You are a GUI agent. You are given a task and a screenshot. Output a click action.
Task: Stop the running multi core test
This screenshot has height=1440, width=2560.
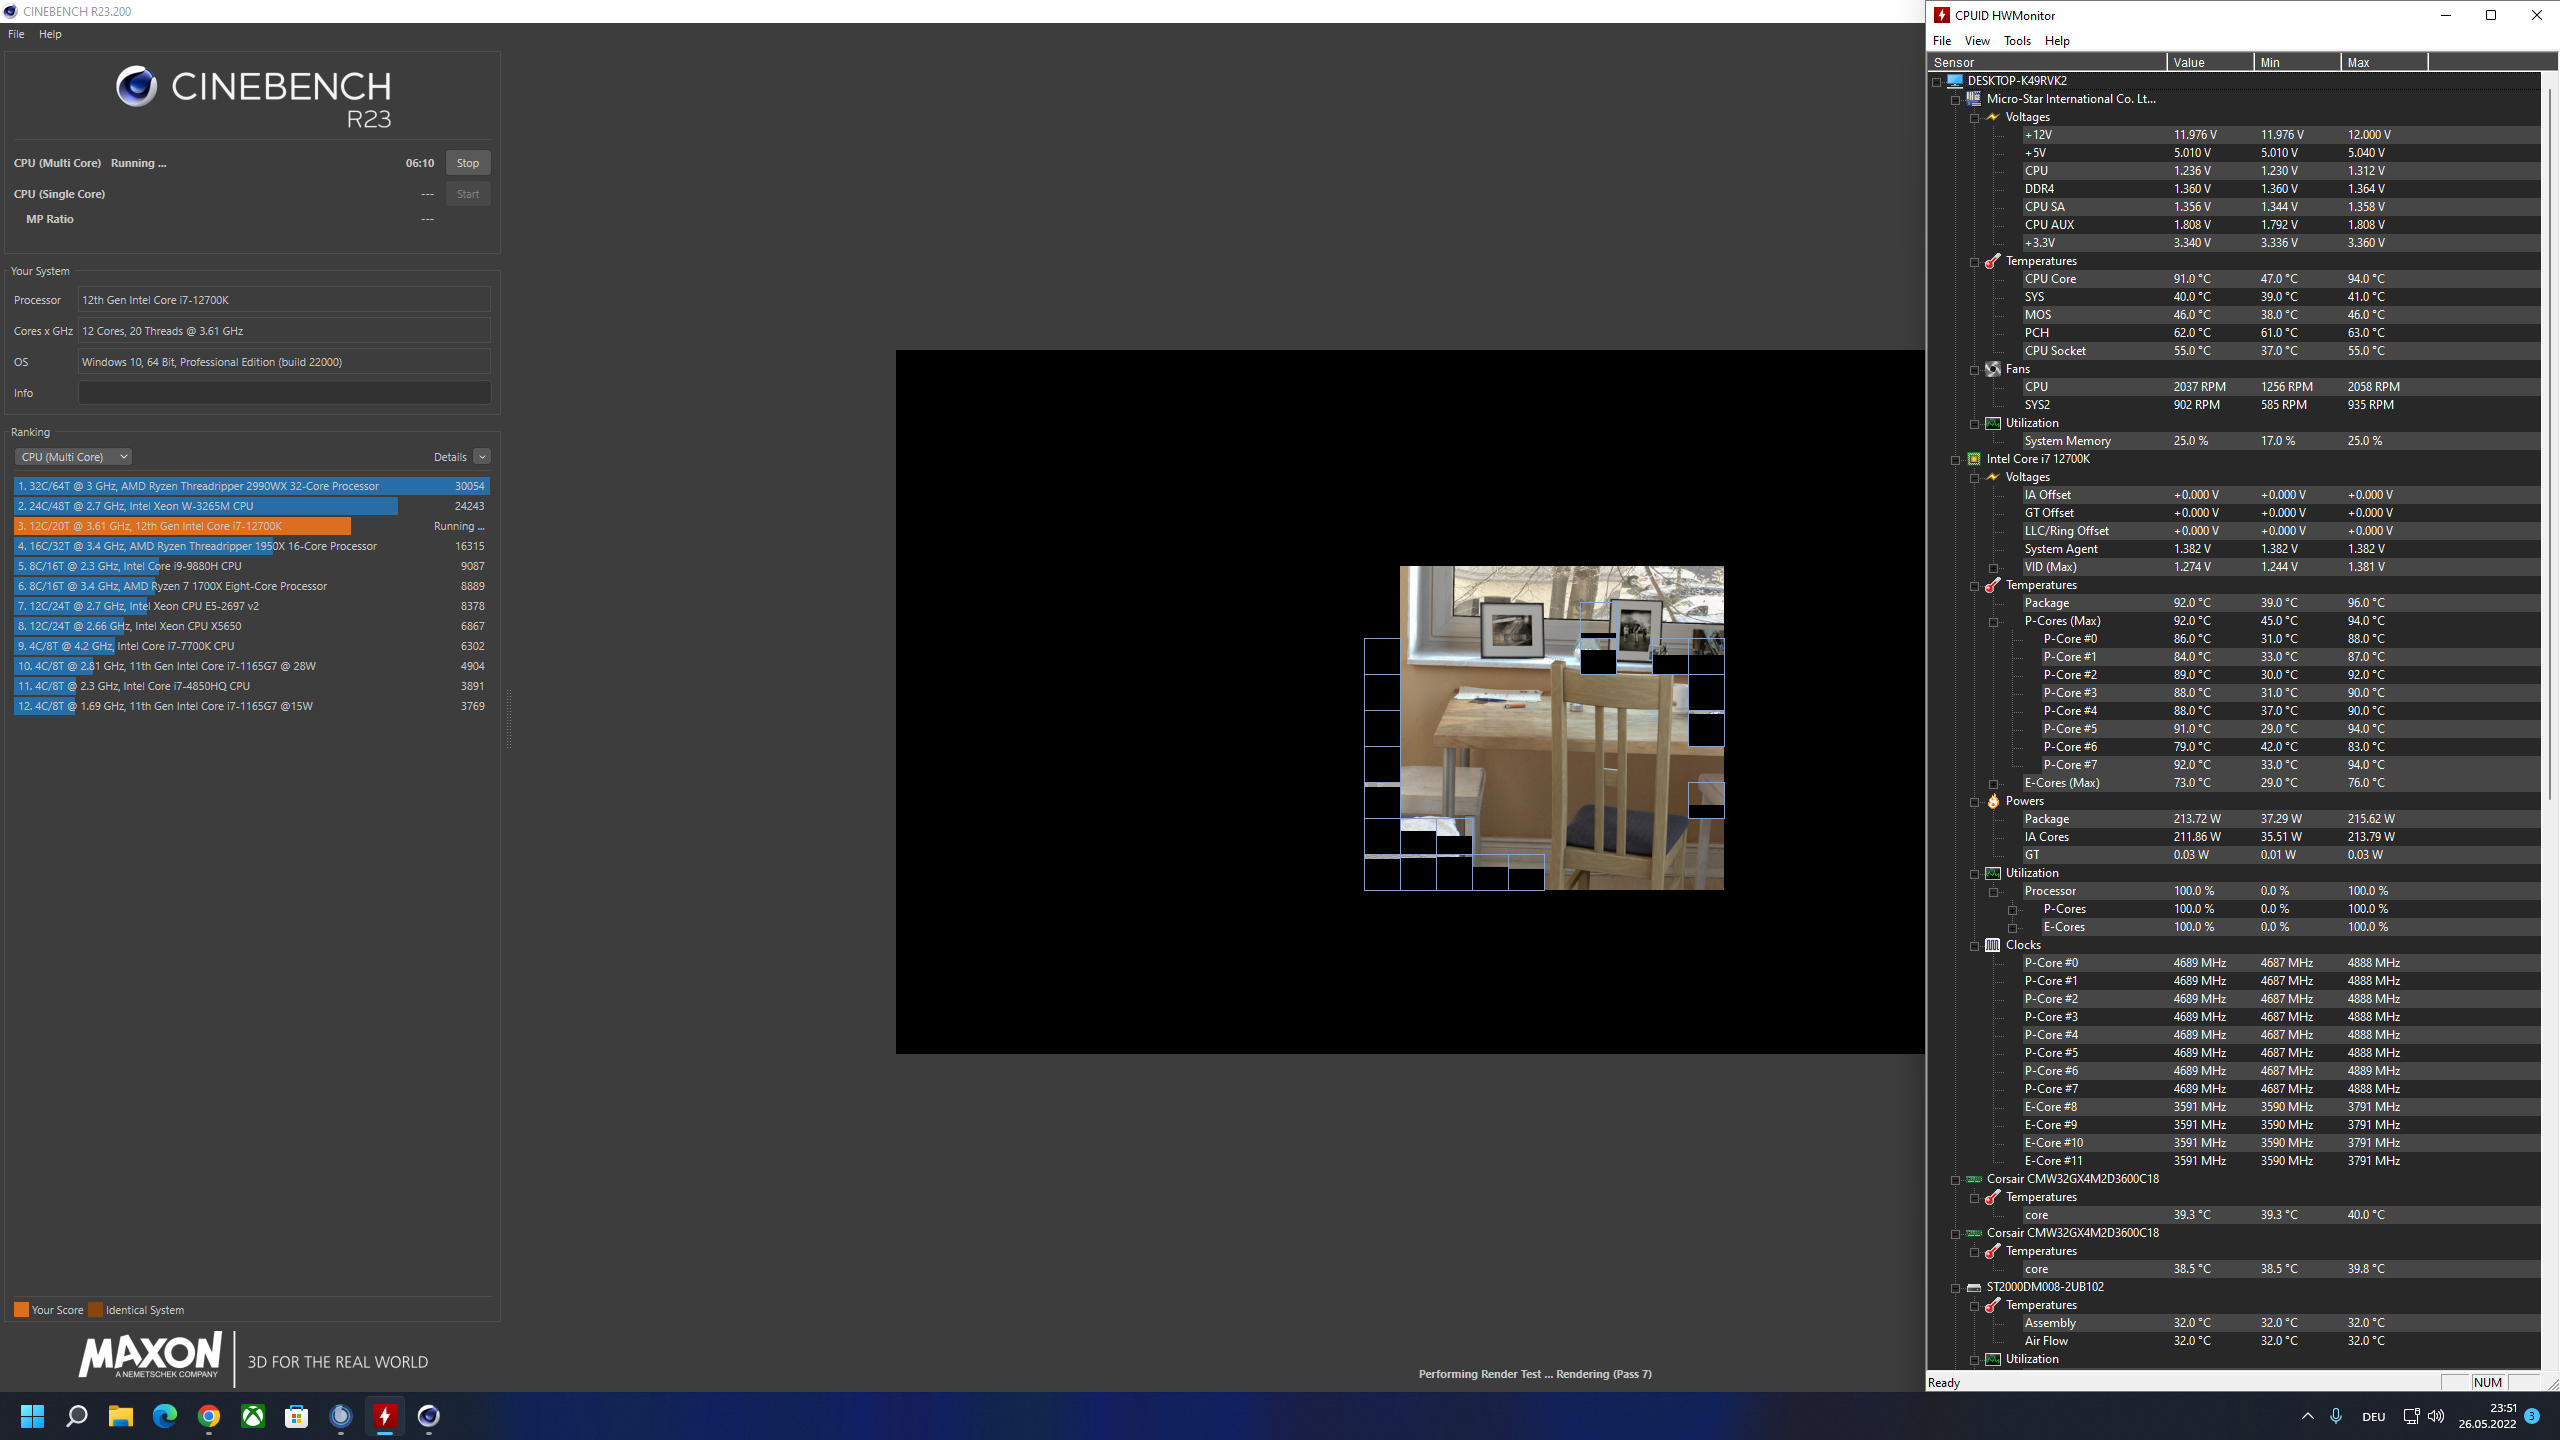tap(468, 163)
